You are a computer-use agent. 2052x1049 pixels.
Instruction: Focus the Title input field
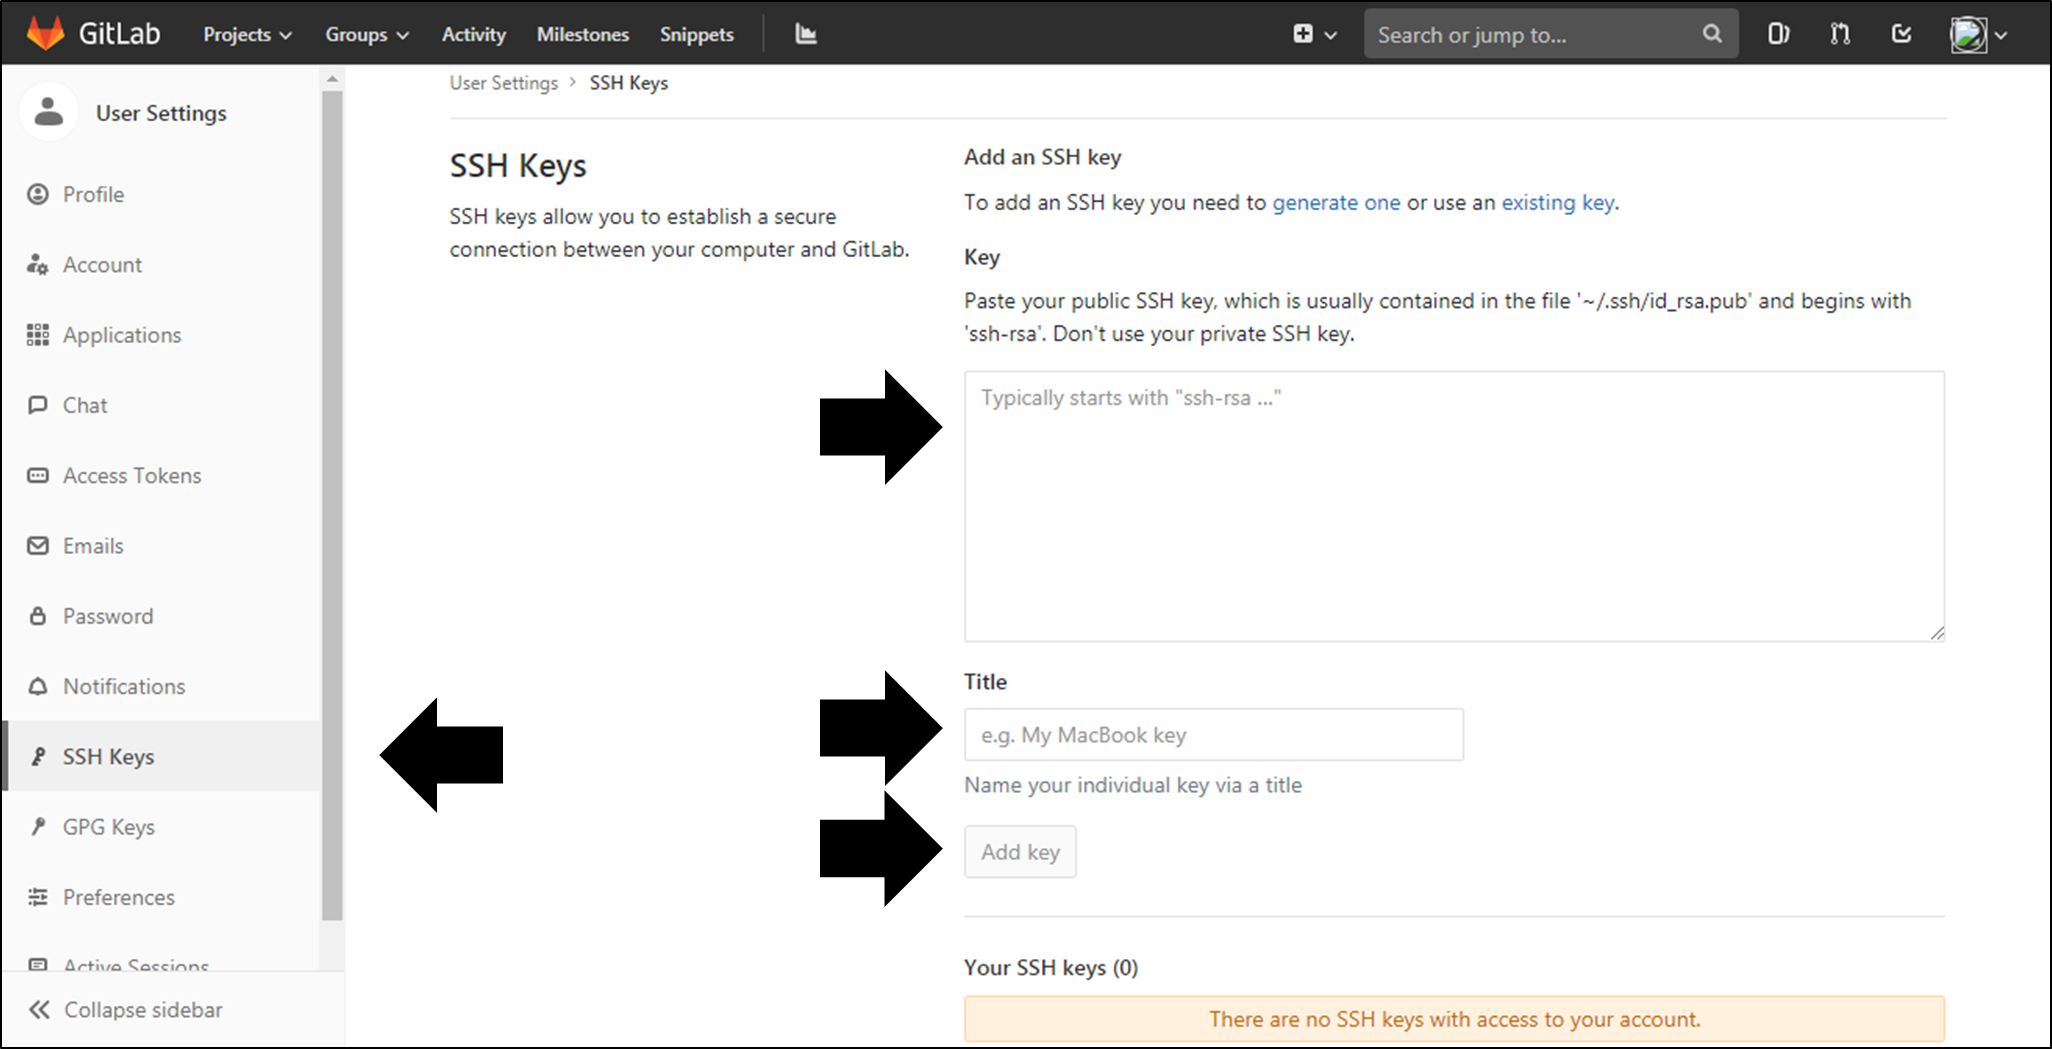point(1213,735)
